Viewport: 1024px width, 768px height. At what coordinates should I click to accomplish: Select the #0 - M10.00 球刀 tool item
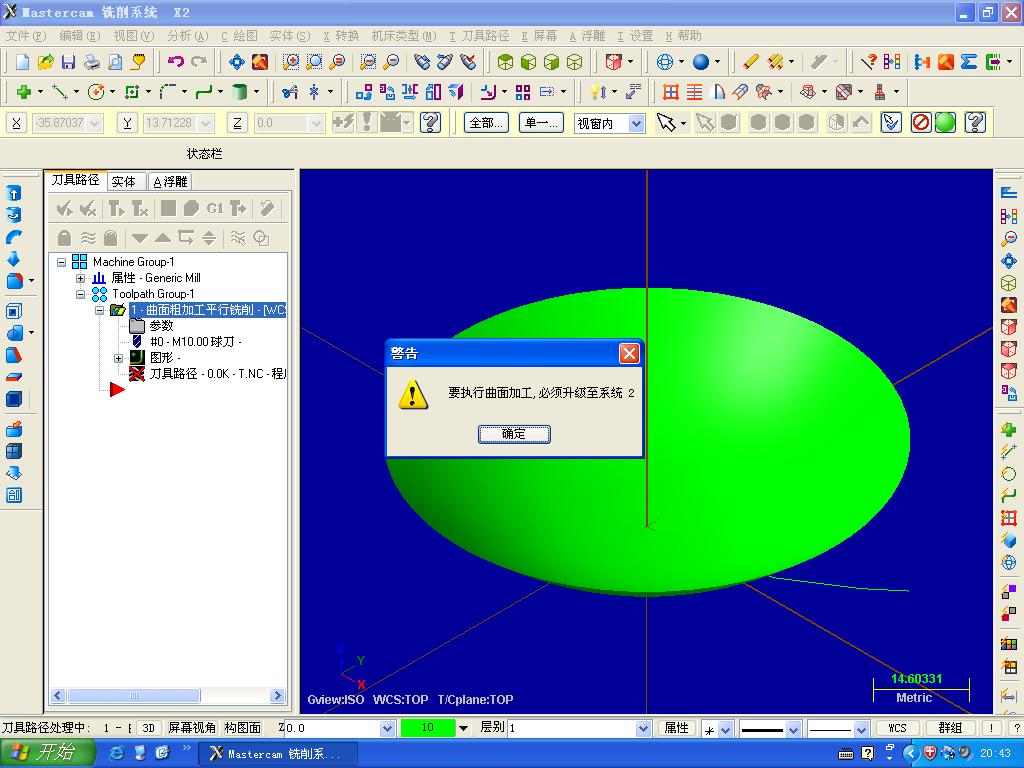coord(196,342)
